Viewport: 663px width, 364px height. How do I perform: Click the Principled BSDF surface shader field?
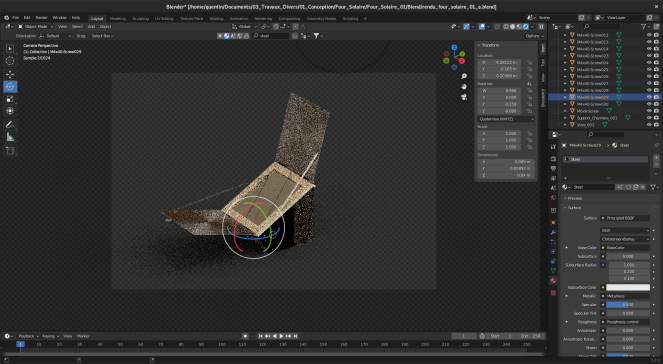tap(625, 218)
